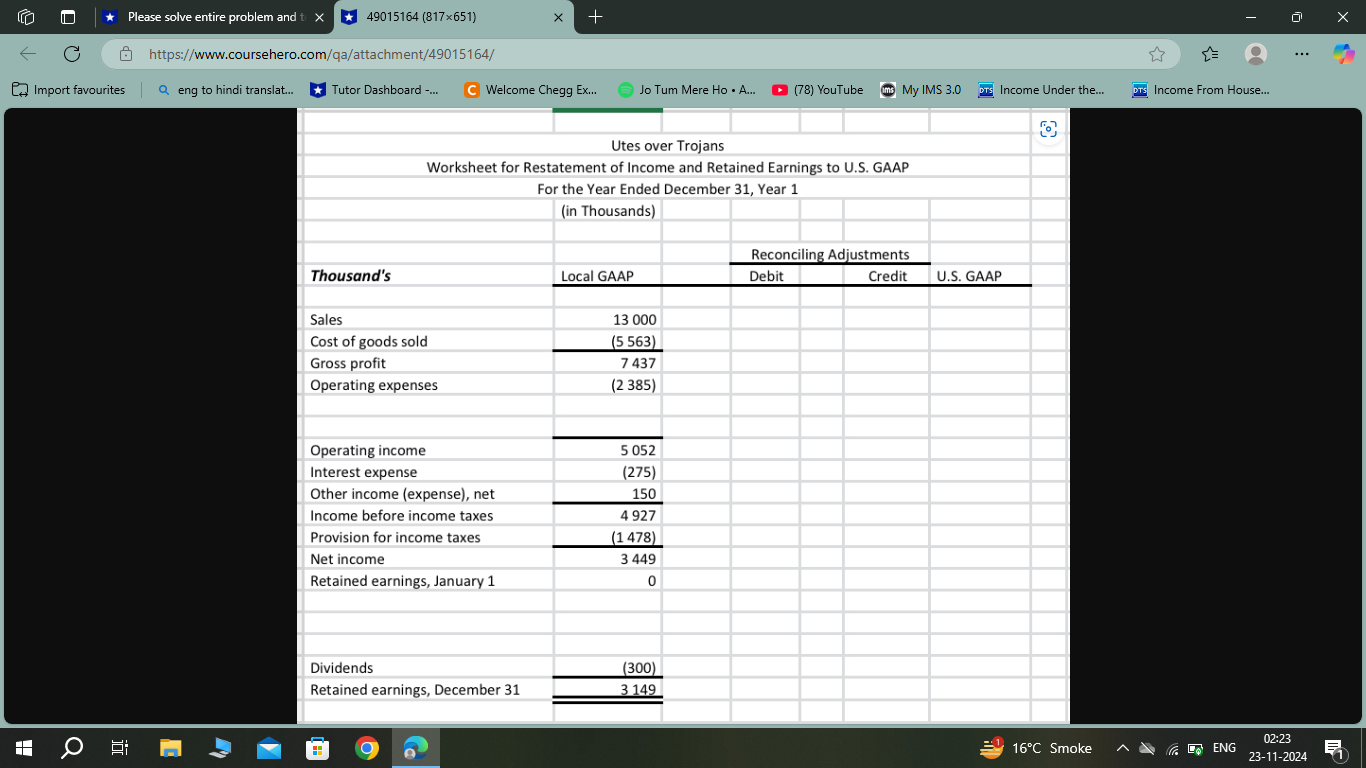Screen dimensions: 1366x768
Task: Click 'Cost of goods sold' label
Action: coord(369,341)
